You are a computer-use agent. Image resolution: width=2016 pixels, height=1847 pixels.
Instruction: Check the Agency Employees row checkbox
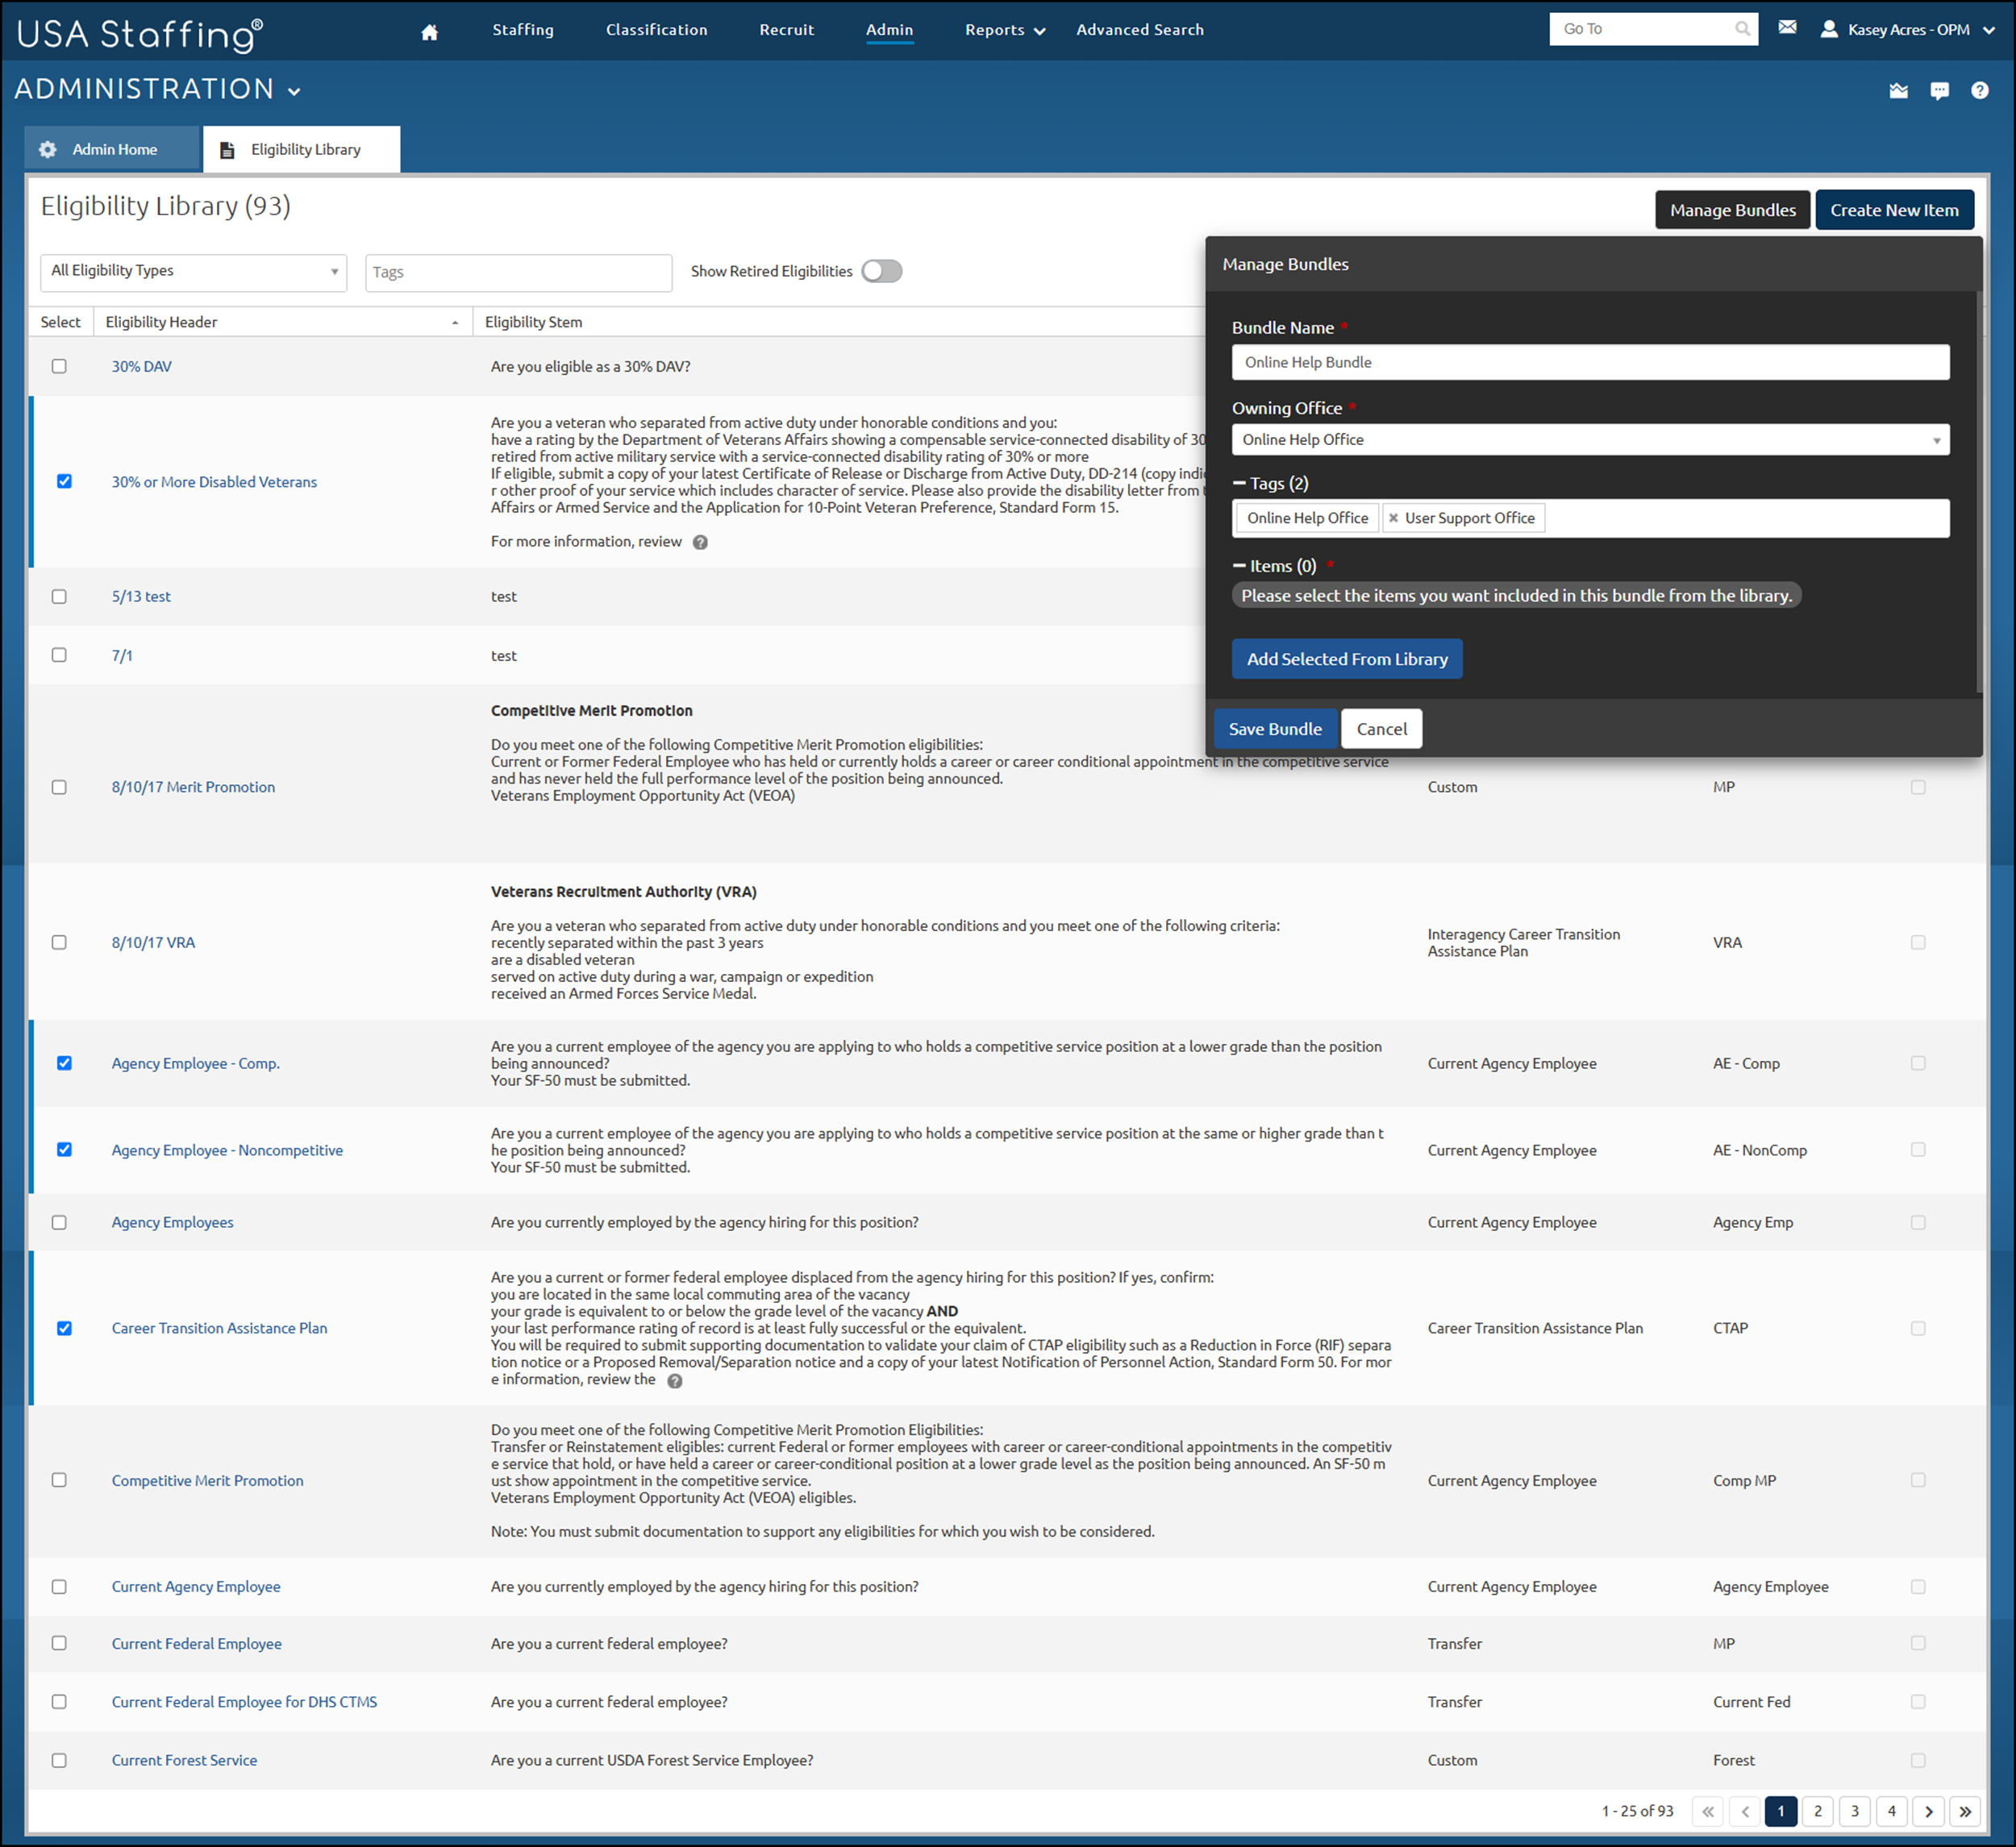[x=59, y=1222]
